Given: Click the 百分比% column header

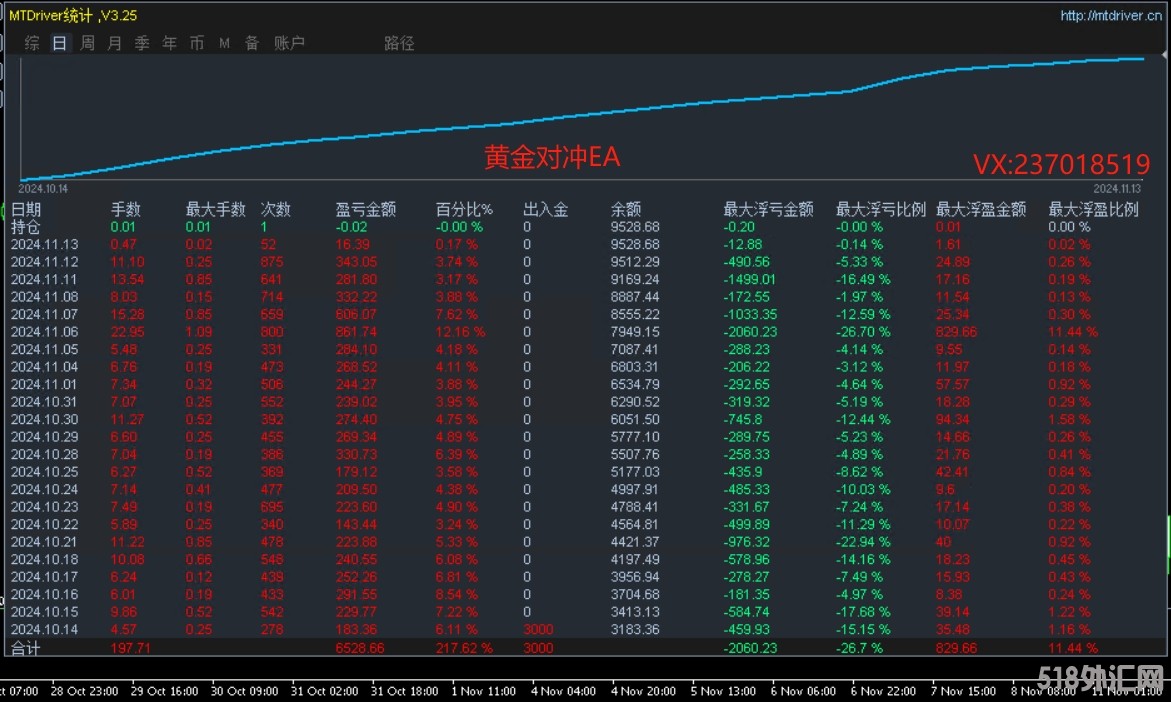Looking at the screenshot, I should [464, 209].
